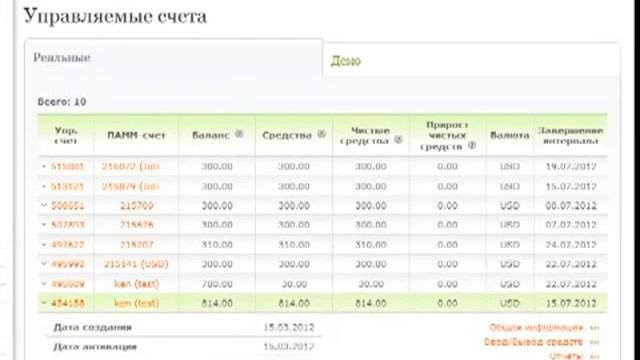Open Ввод/Вывод средств link
Image resolution: width=640 pixels, height=360 pixels.
click(x=533, y=342)
